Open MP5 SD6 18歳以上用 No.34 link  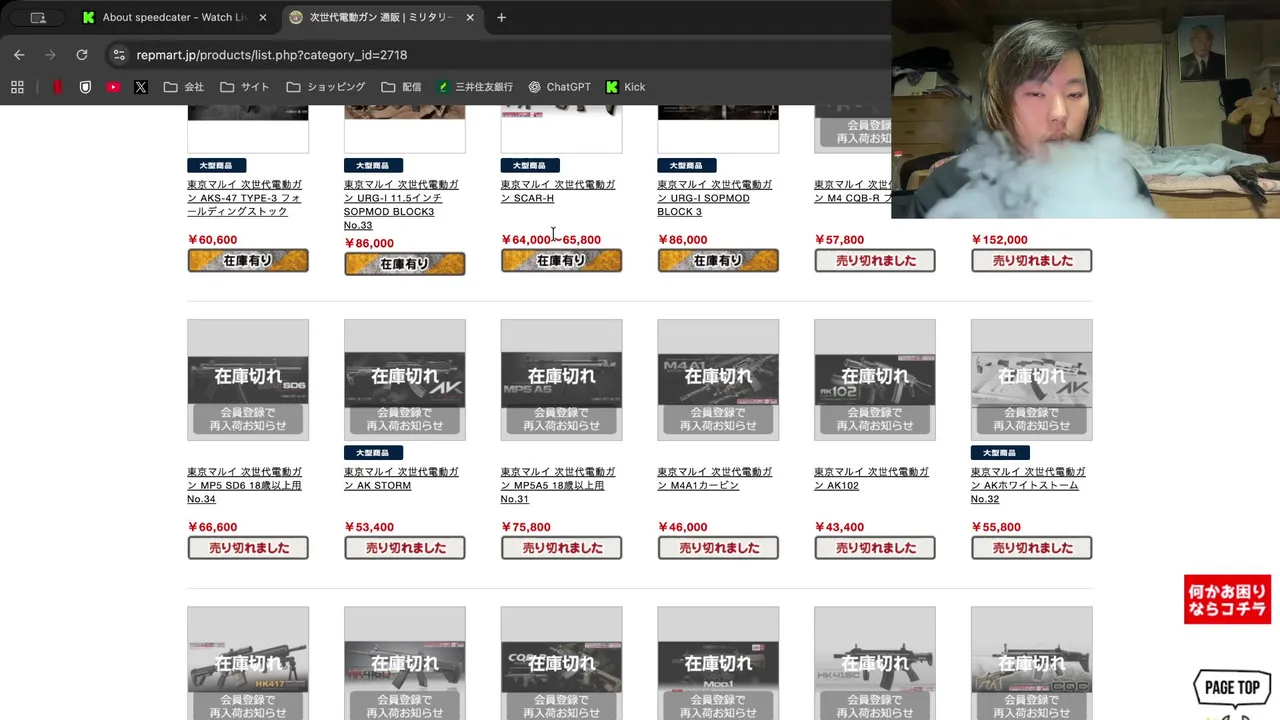tap(245, 485)
